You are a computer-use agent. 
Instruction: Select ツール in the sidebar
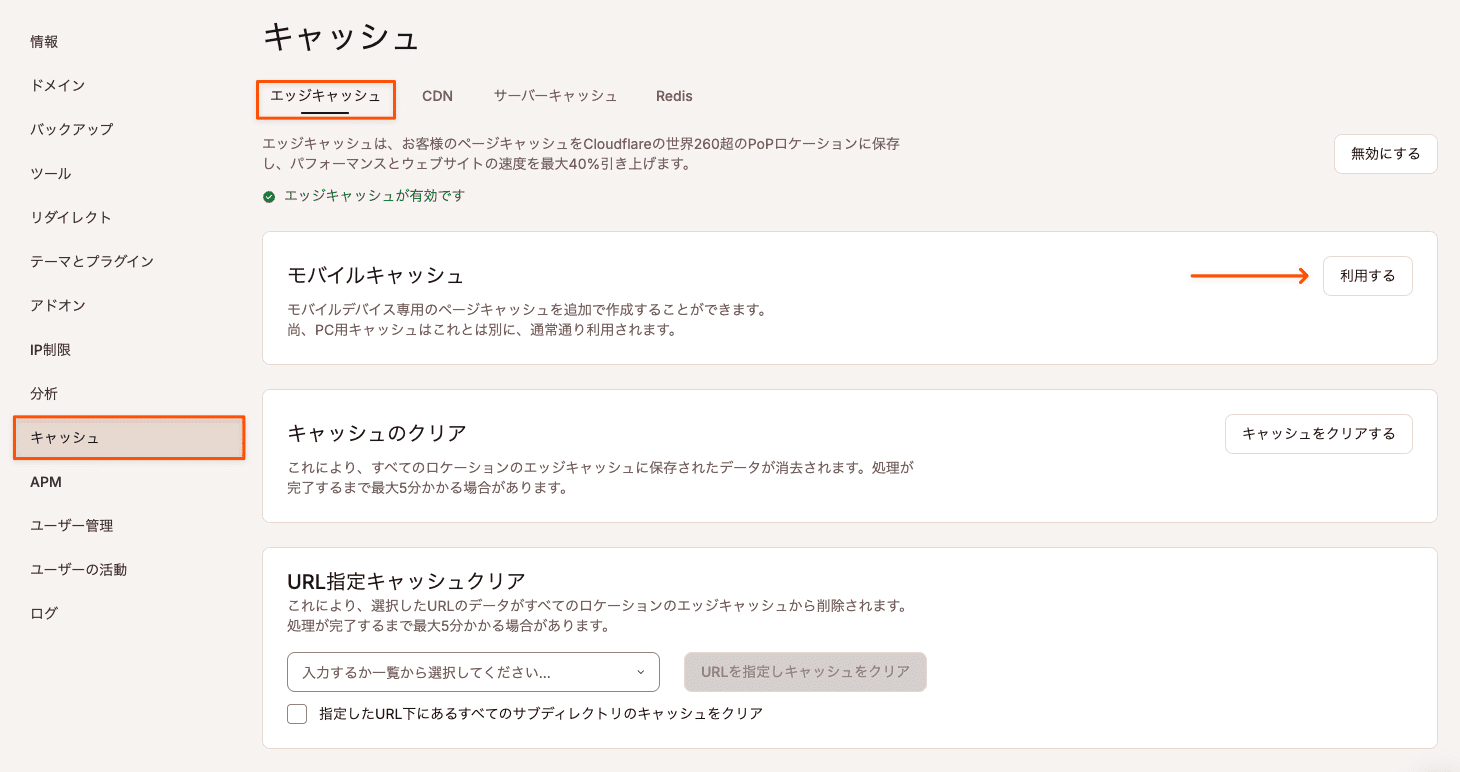coord(50,173)
